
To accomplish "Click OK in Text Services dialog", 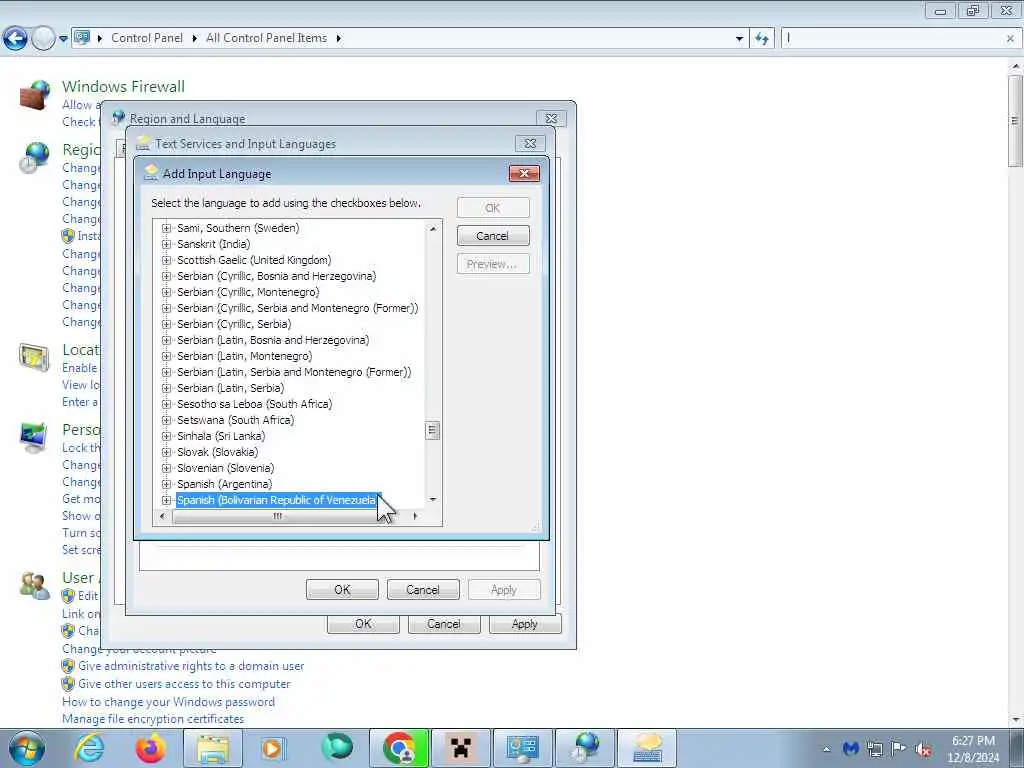I will click(342, 590).
